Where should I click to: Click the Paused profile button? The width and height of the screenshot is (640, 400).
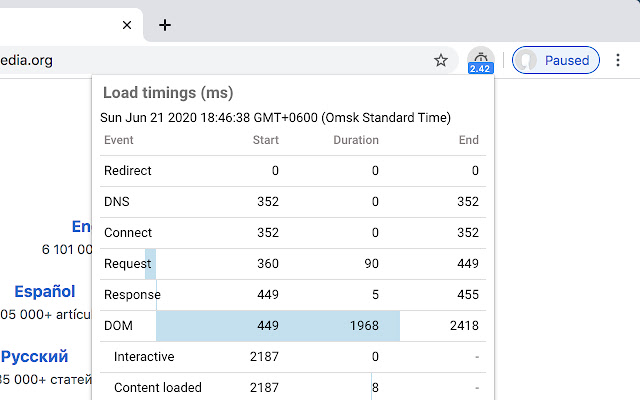tap(556, 60)
